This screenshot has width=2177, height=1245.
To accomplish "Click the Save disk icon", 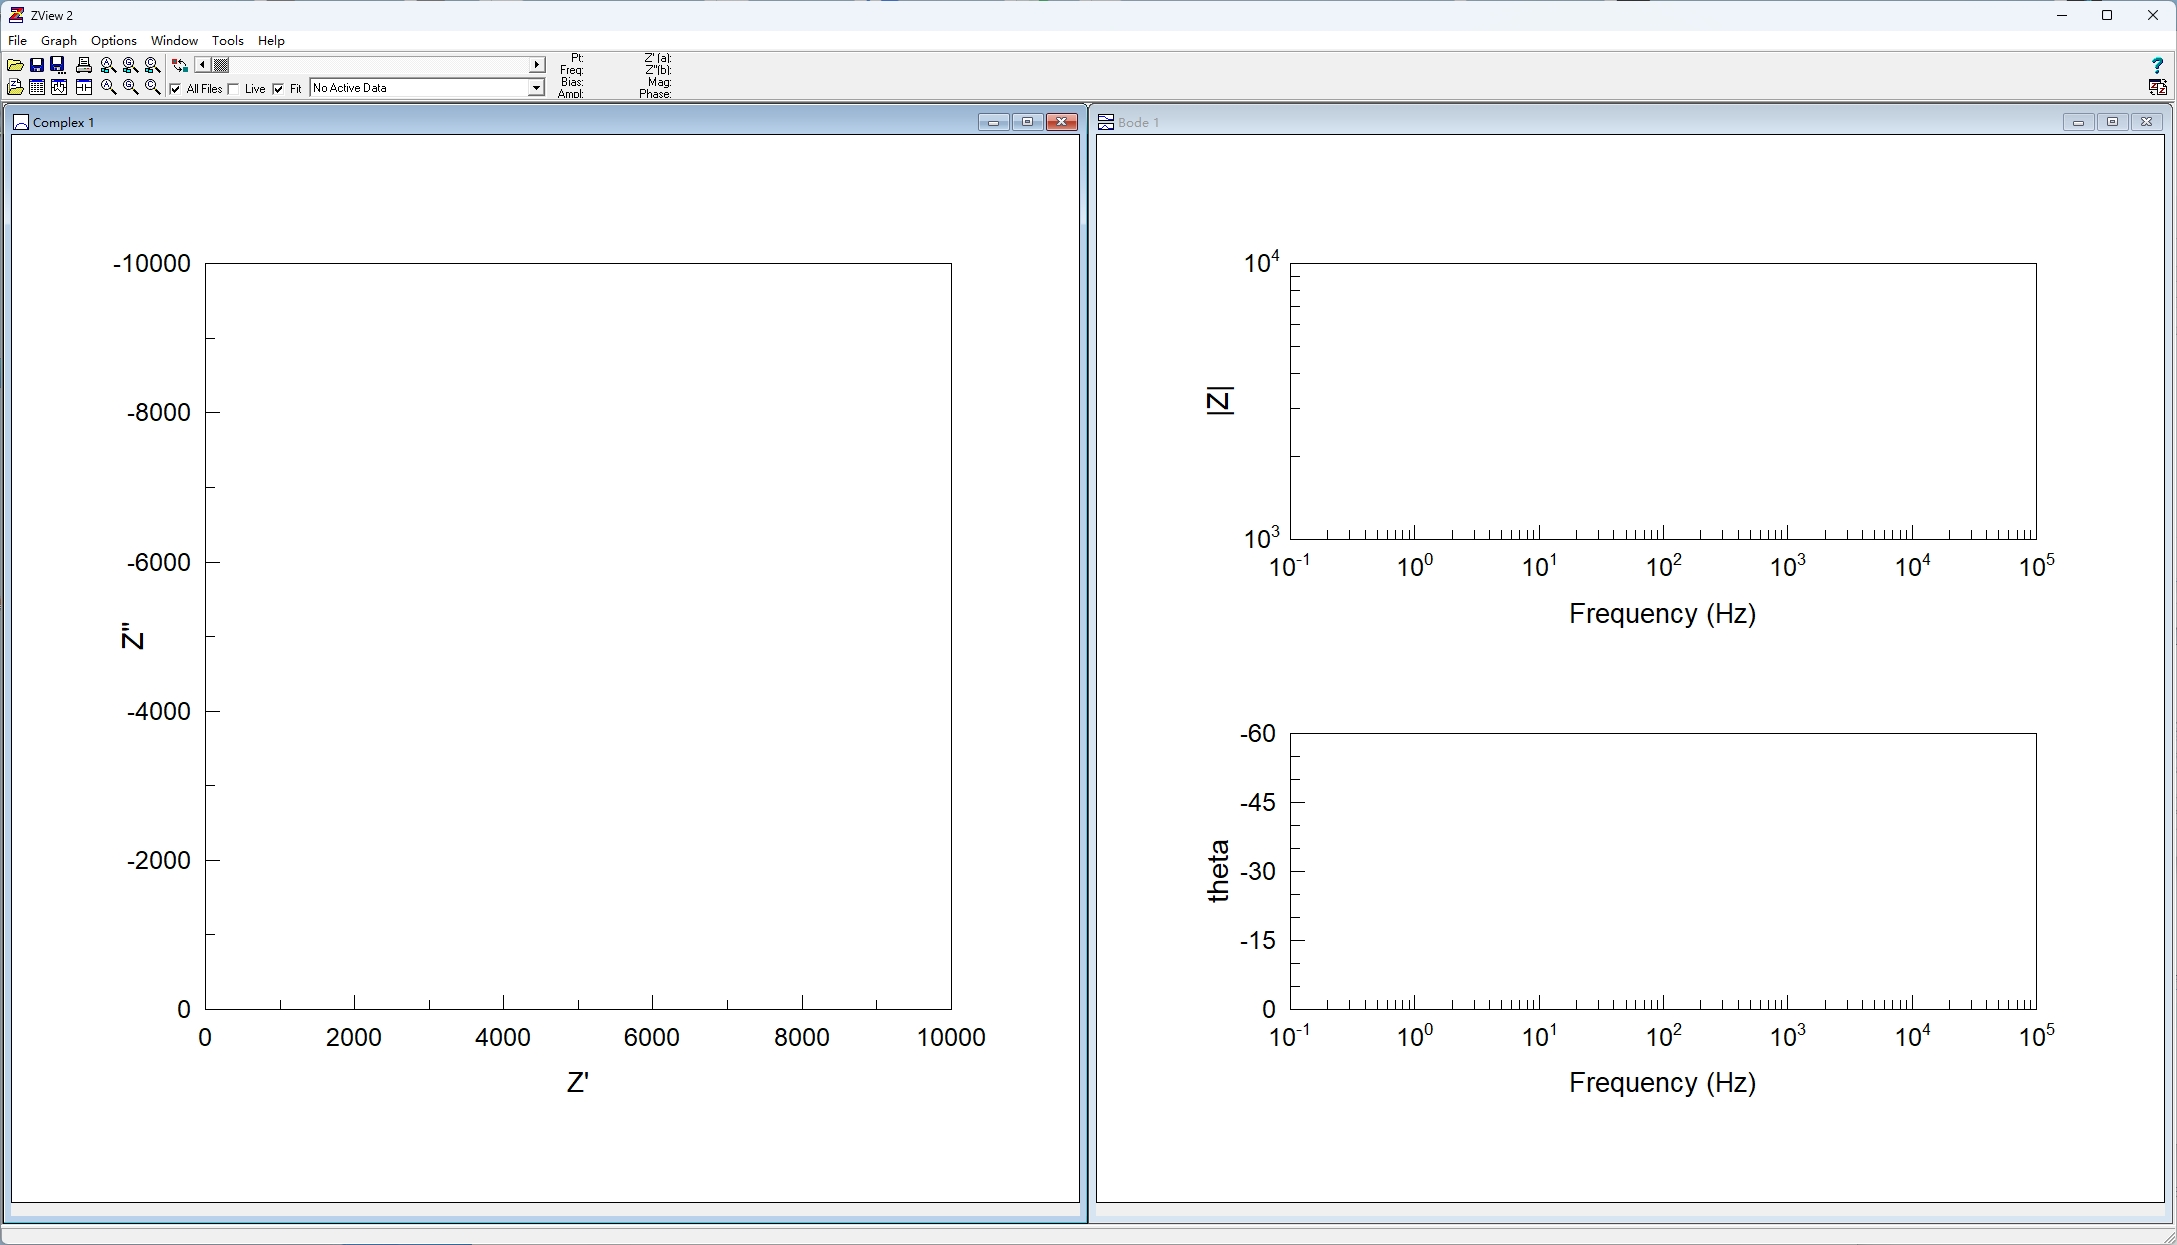I will click(37, 65).
